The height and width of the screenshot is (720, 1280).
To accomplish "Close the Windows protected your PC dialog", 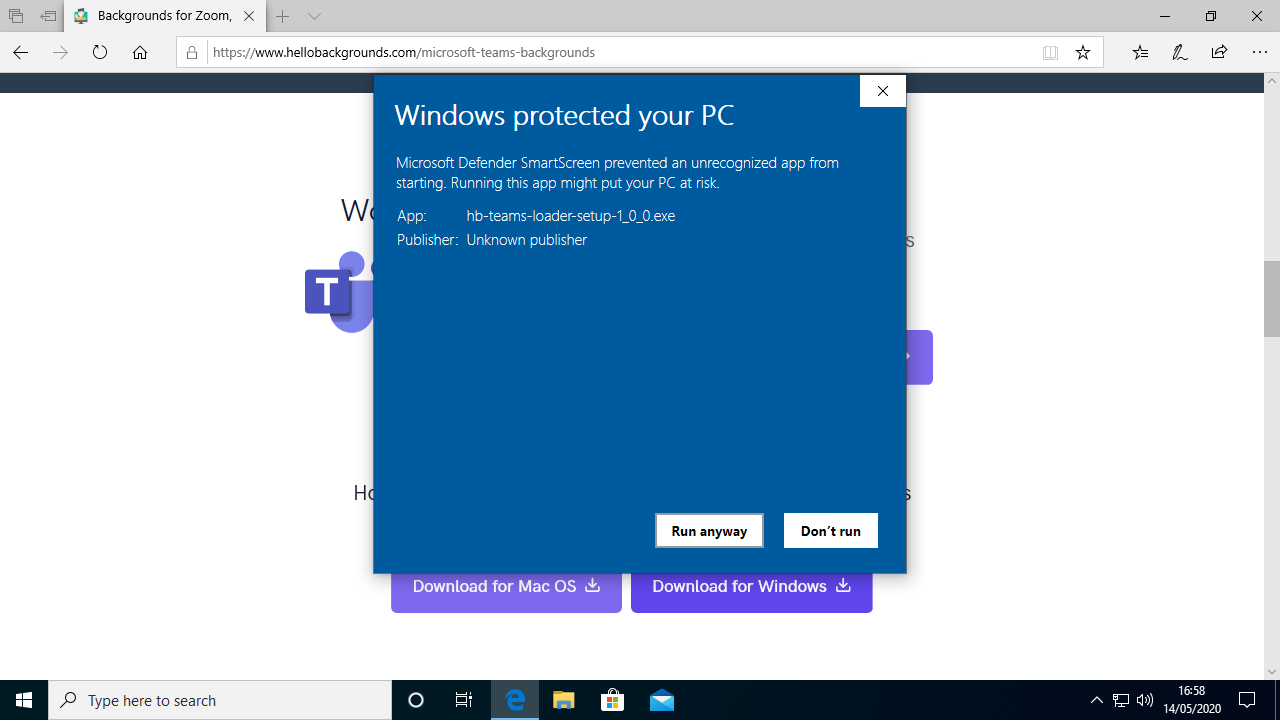I will point(882,91).
